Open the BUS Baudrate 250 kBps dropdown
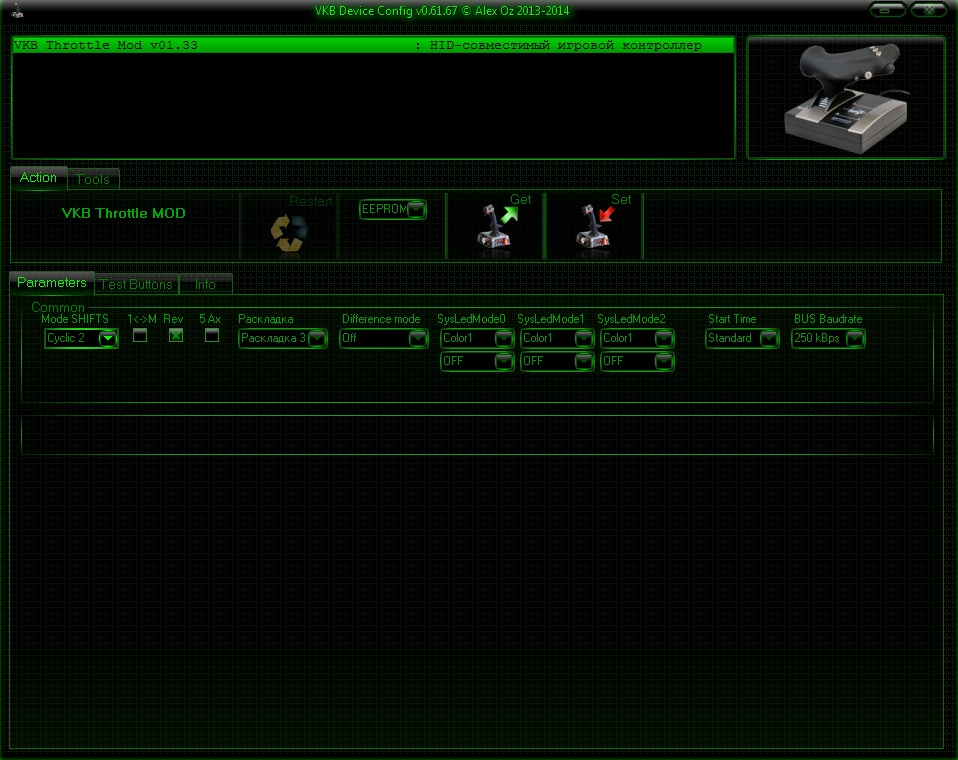 (828, 338)
